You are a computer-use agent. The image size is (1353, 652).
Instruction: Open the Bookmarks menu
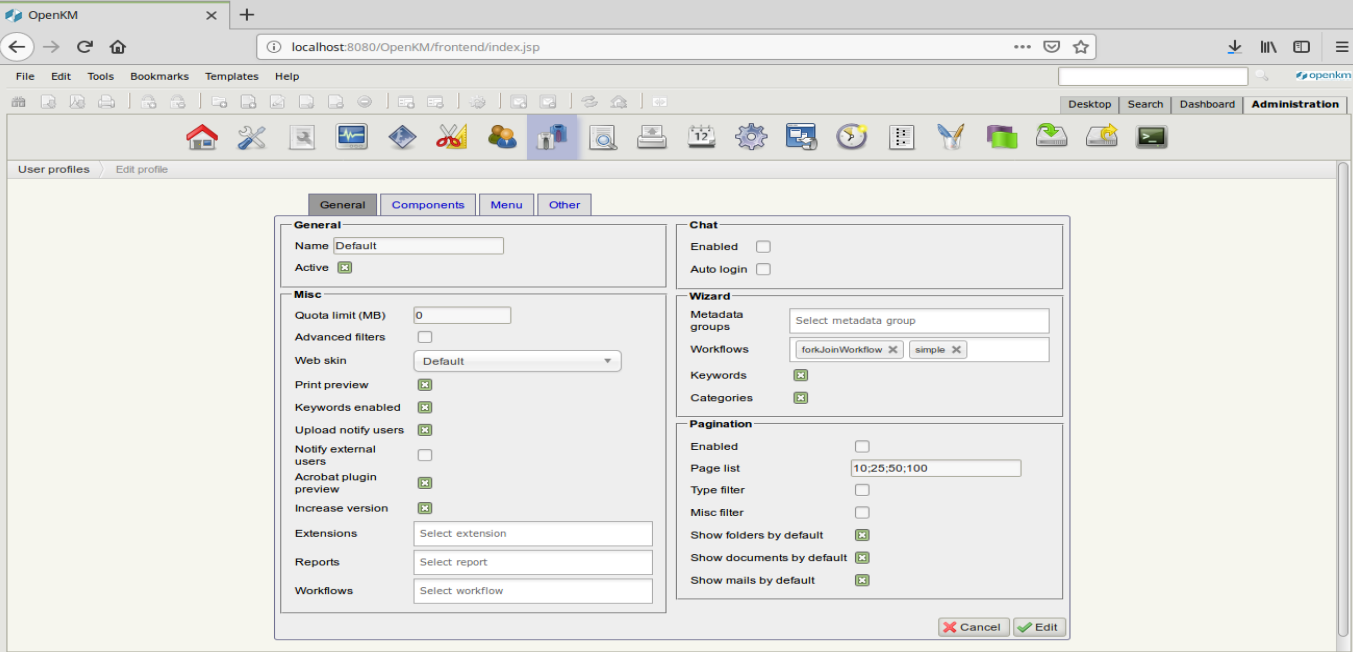coord(159,76)
